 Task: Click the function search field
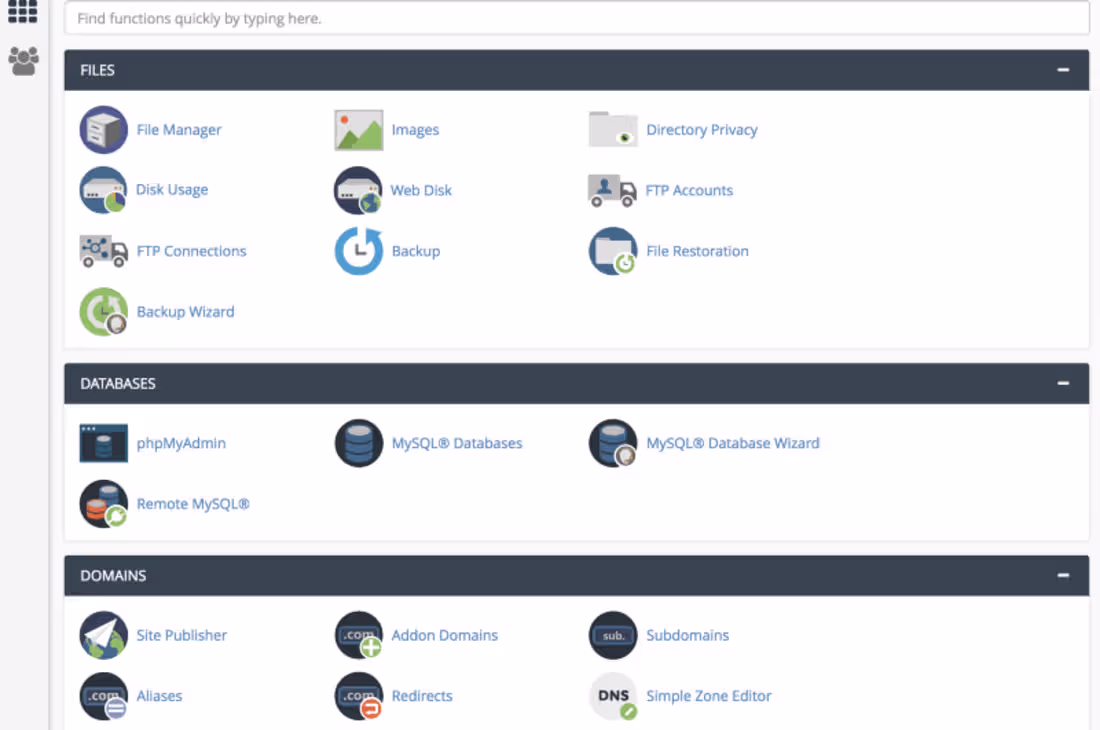(x=576, y=18)
